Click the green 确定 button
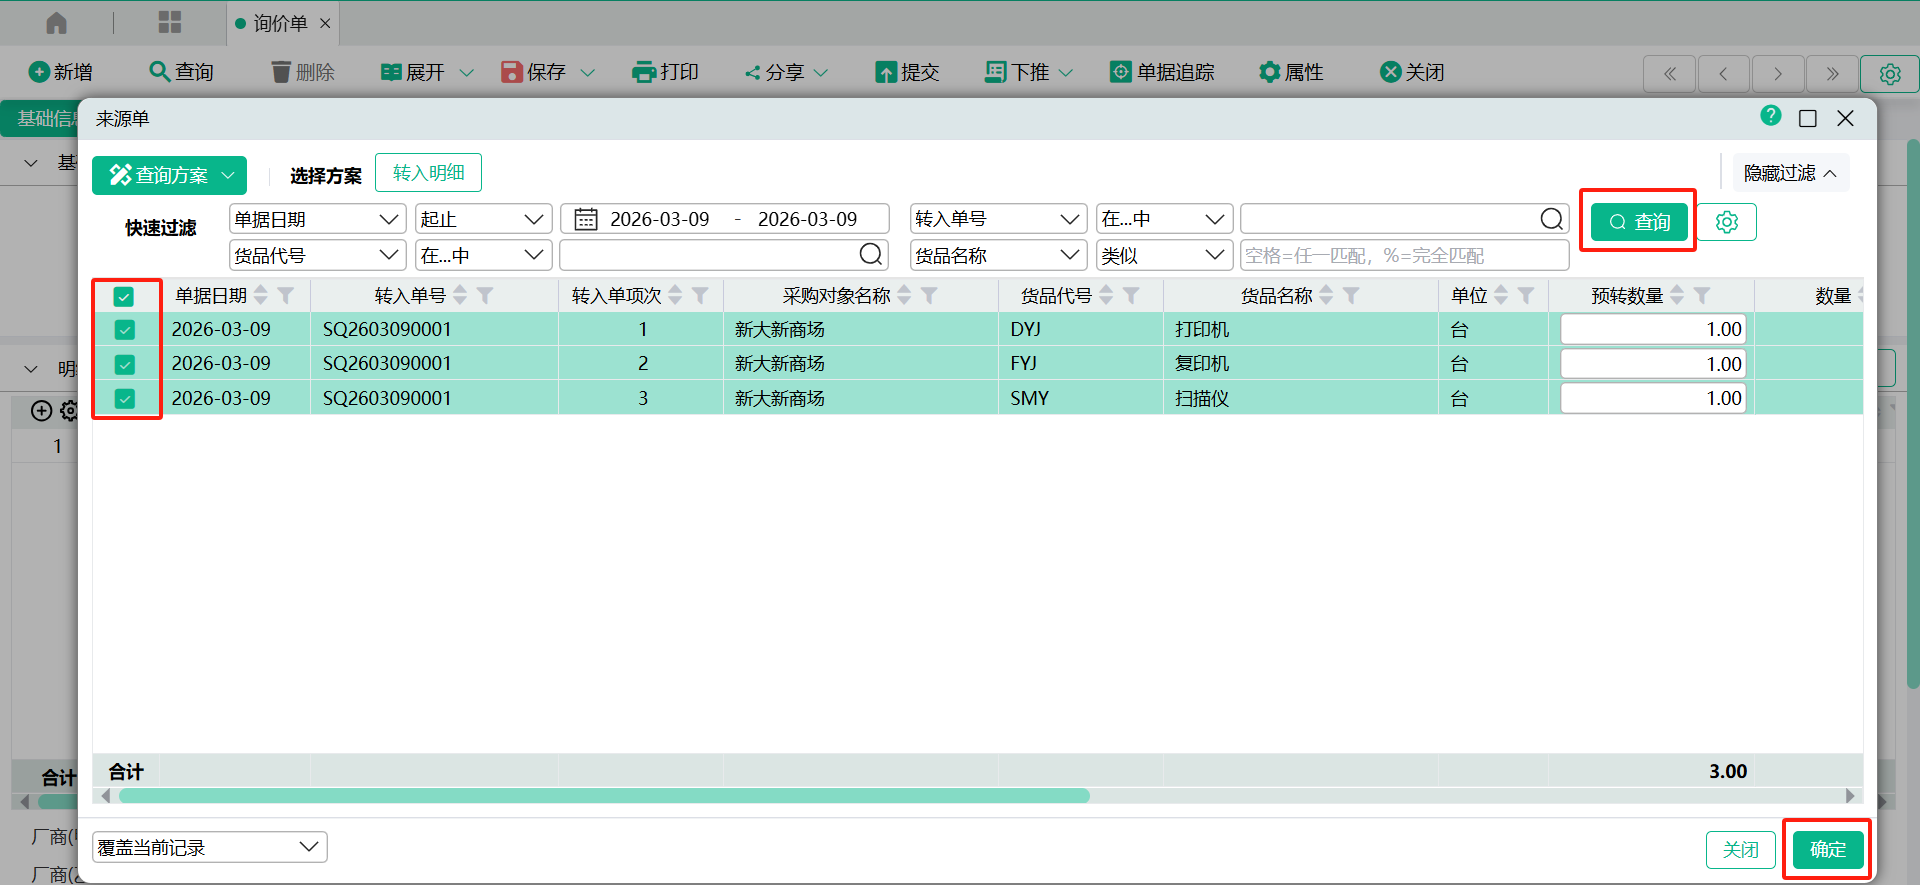Image resolution: width=1920 pixels, height=885 pixels. point(1827,849)
